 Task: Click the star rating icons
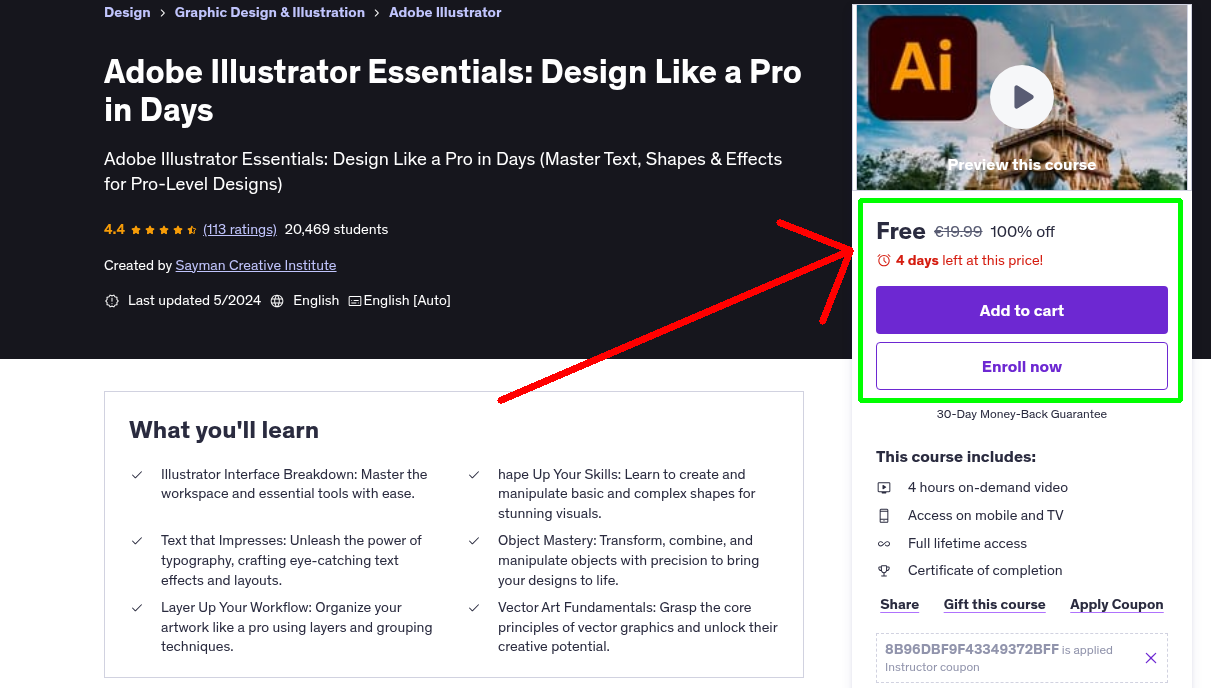pyautogui.click(x=164, y=229)
